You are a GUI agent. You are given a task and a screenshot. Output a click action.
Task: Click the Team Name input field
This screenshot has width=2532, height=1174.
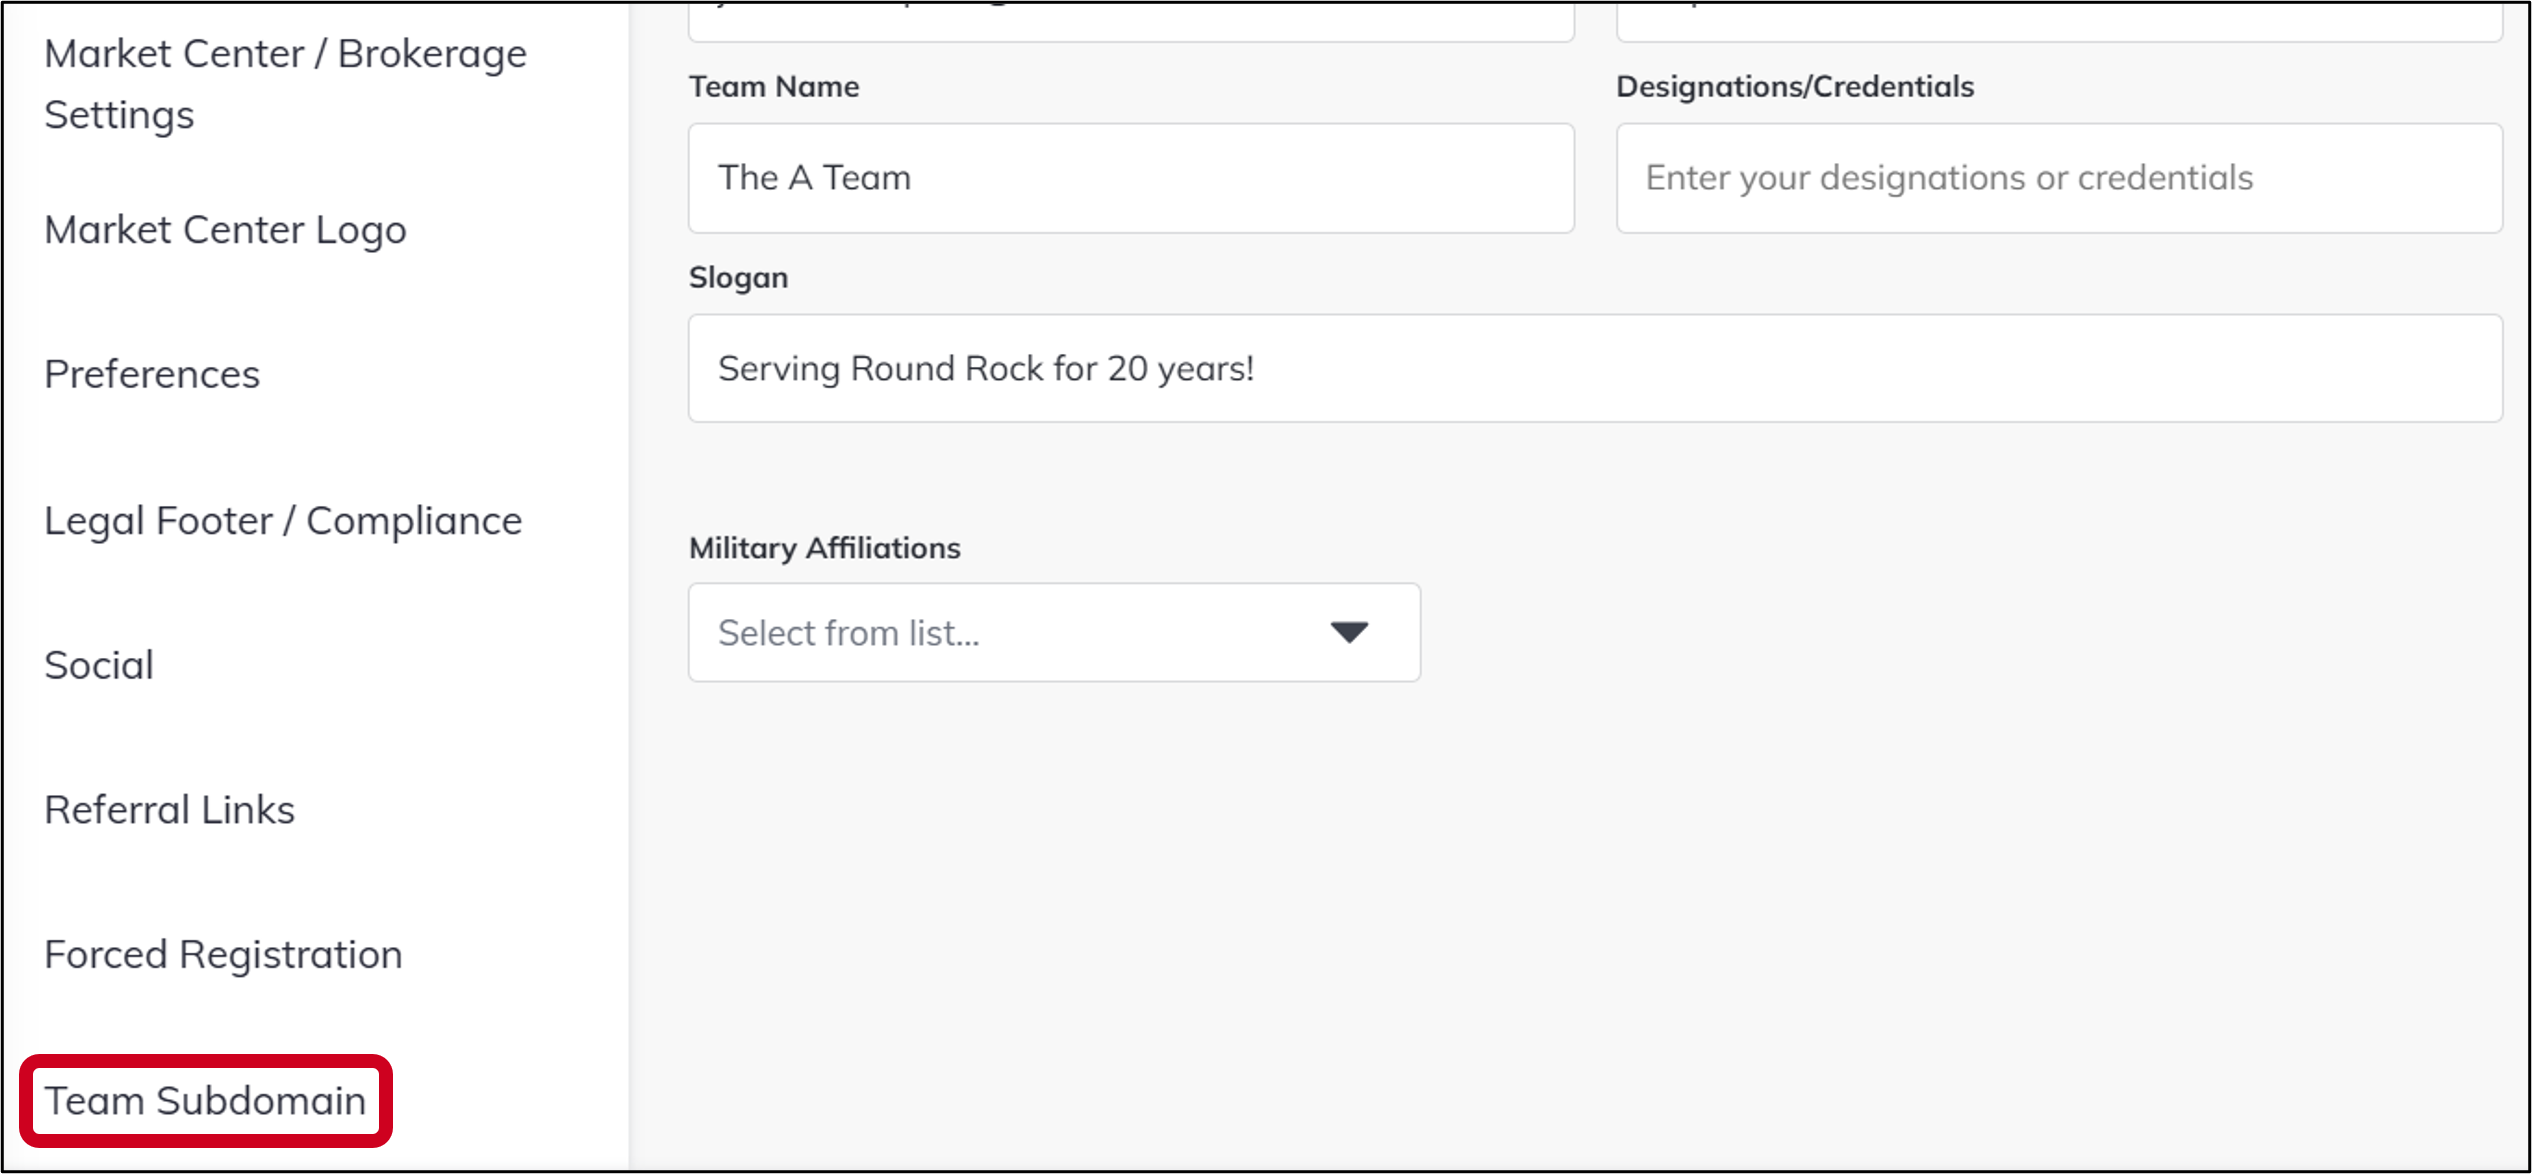coord(1131,178)
